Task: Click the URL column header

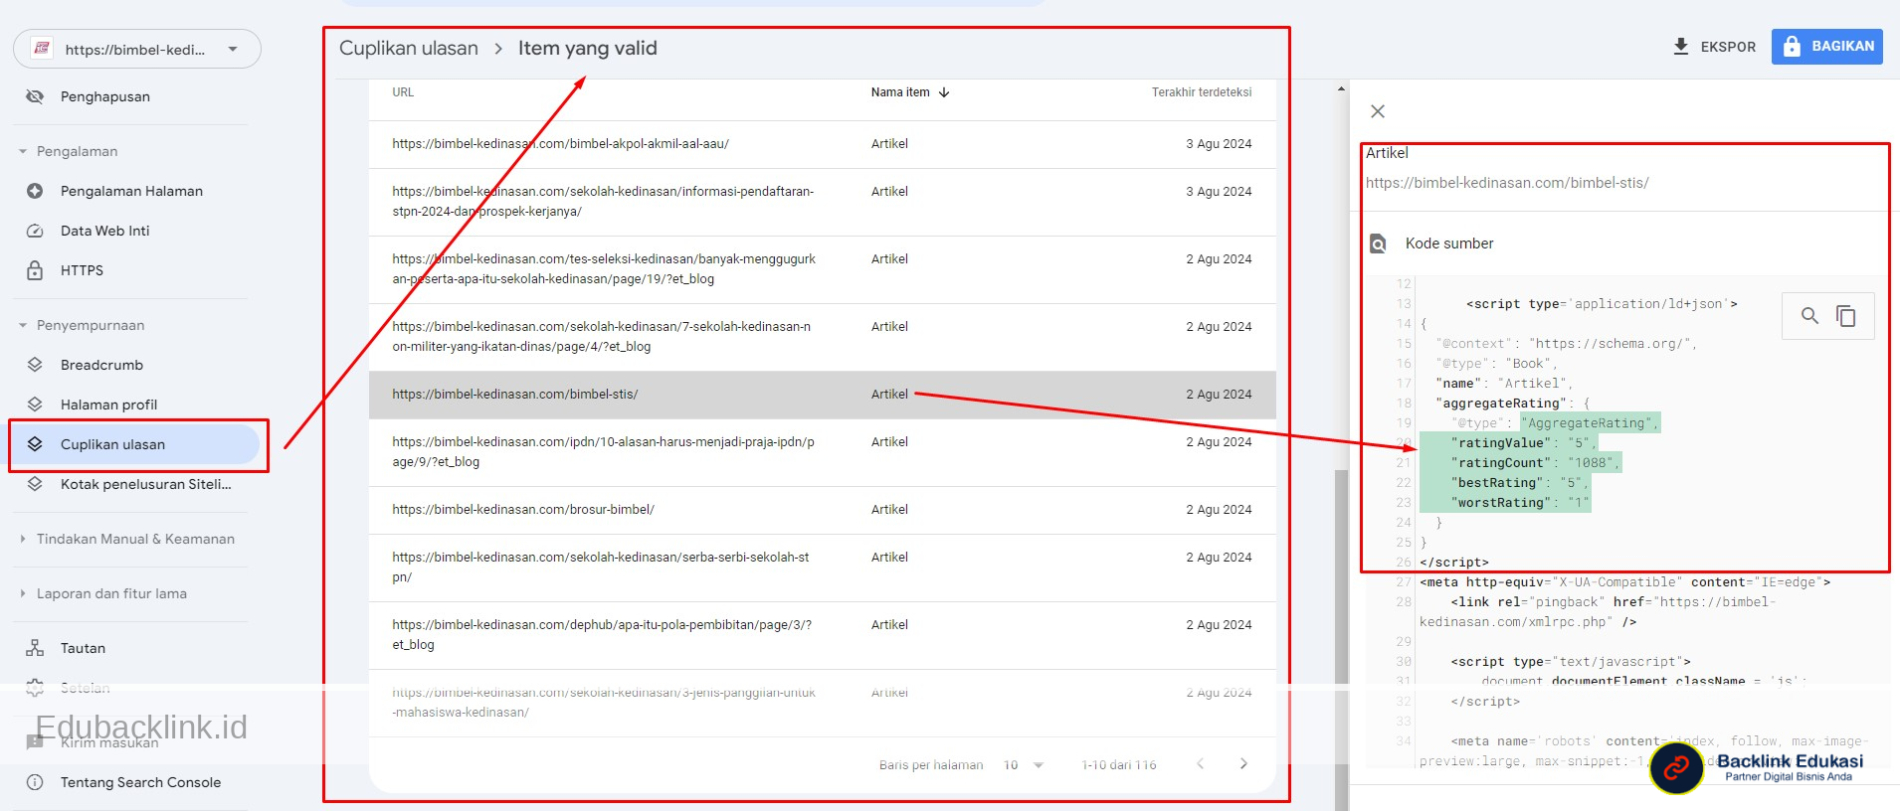Action: click(x=403, y=92)
